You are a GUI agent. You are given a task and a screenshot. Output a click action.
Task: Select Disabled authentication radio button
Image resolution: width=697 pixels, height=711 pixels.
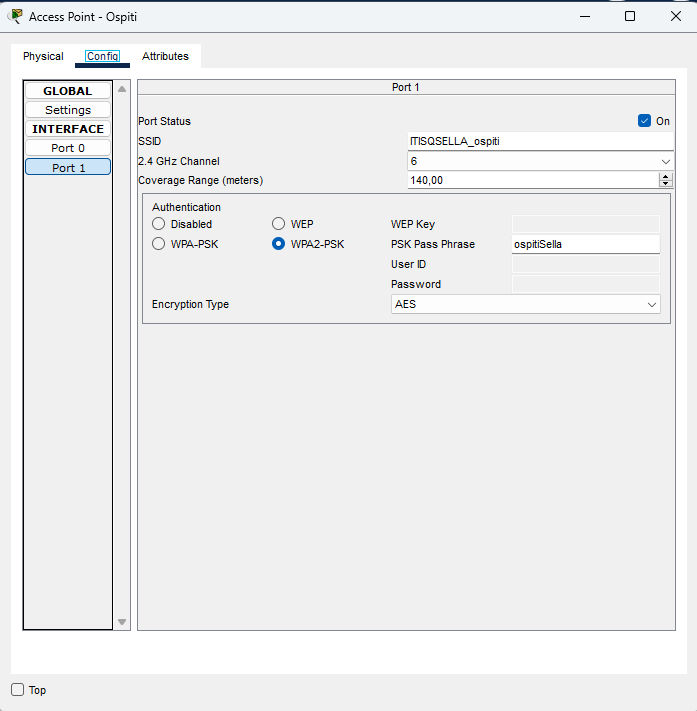158,224
